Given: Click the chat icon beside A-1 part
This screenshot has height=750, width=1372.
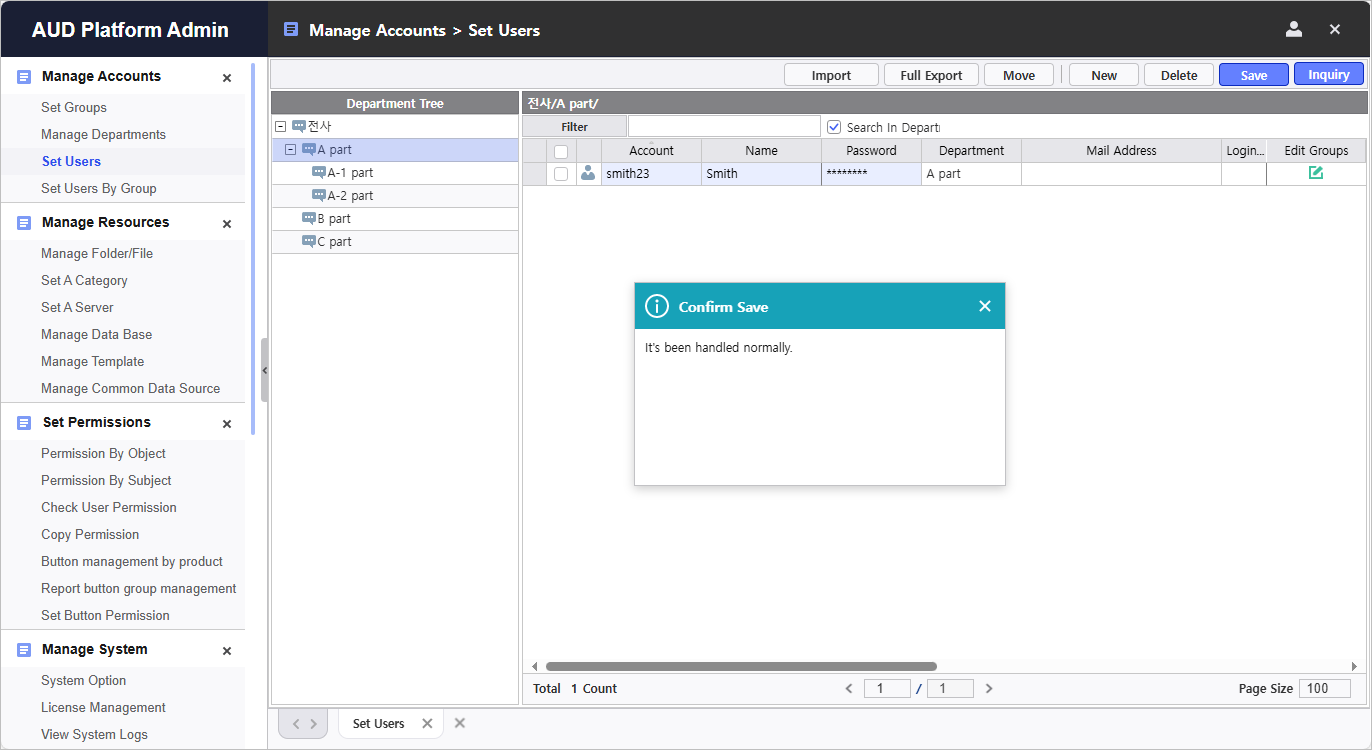Looking at the screenshot, I should tap(319, 172).
